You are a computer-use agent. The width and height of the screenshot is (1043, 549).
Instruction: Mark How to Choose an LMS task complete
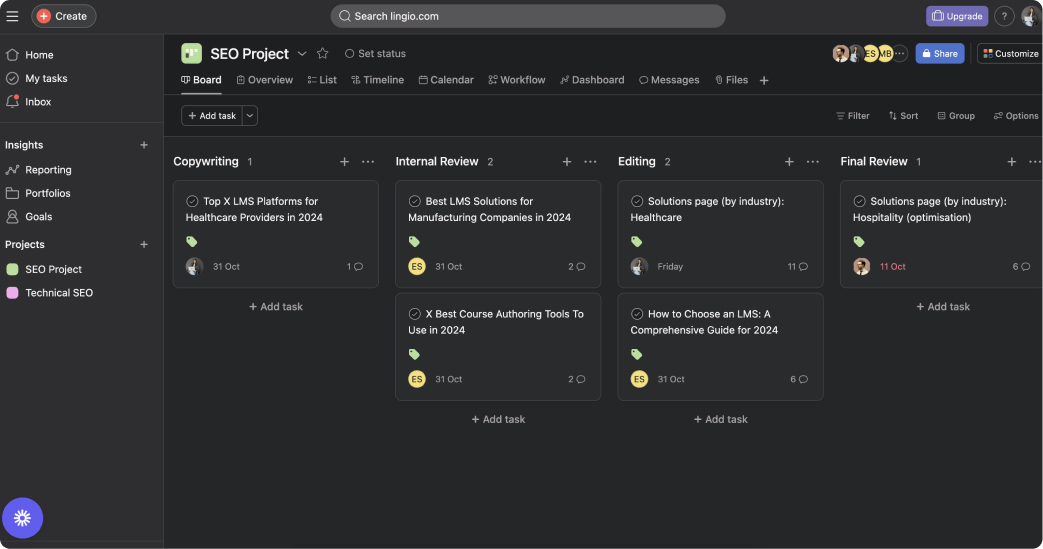pyautogui.click(x=637, y=314)
